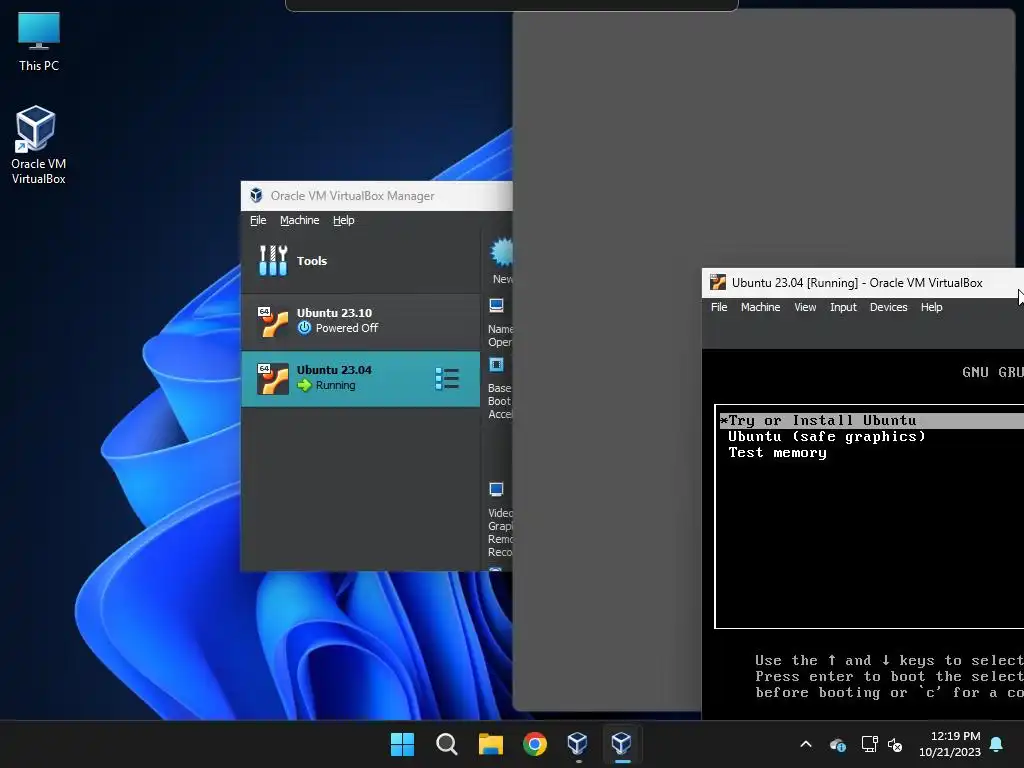Select the Ubuntu 23.10 virtual machine
1024x768 pixels.
pyautogui.click(x=360, y=321)
